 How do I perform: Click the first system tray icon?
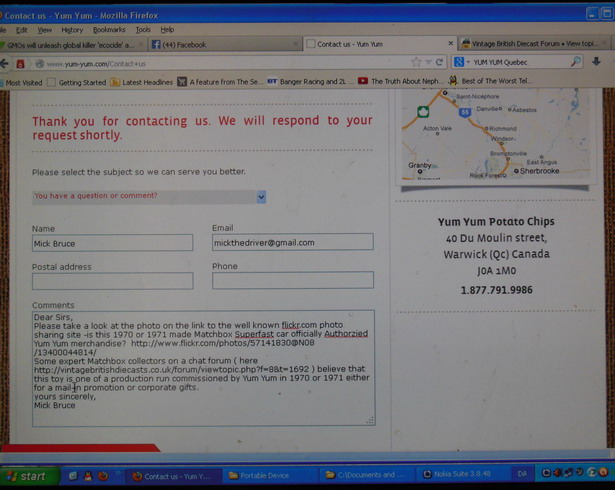pyautogui.click(x=546, y=473)
